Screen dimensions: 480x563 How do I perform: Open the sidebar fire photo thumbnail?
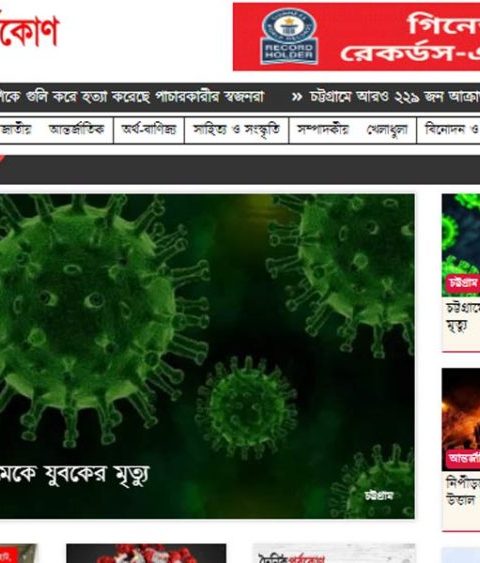click(461, 419)
